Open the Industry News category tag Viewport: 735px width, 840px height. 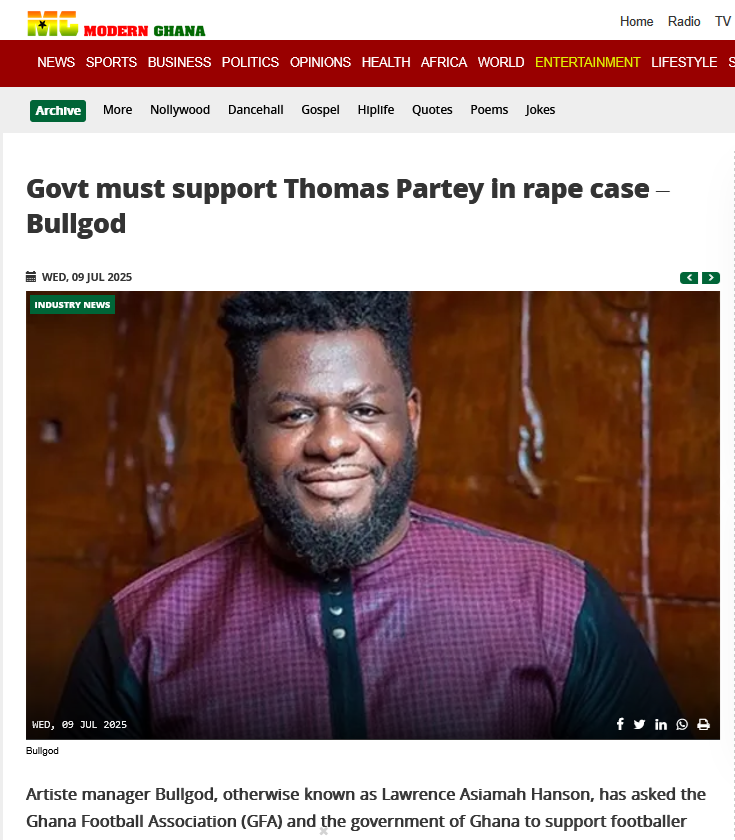click(72, 304)
